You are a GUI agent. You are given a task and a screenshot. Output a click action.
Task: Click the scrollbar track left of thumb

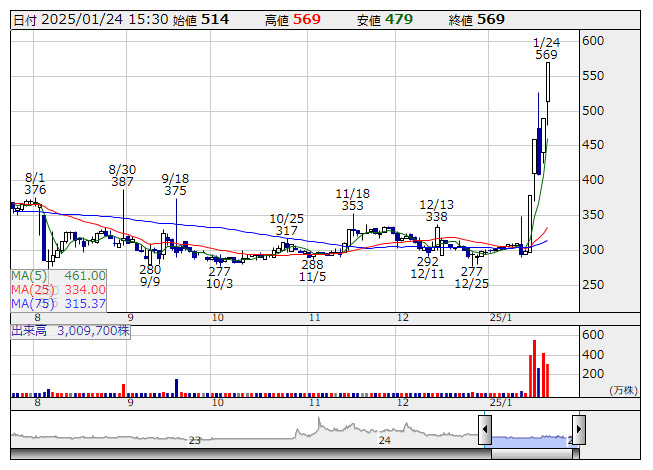tap(251, 454)
